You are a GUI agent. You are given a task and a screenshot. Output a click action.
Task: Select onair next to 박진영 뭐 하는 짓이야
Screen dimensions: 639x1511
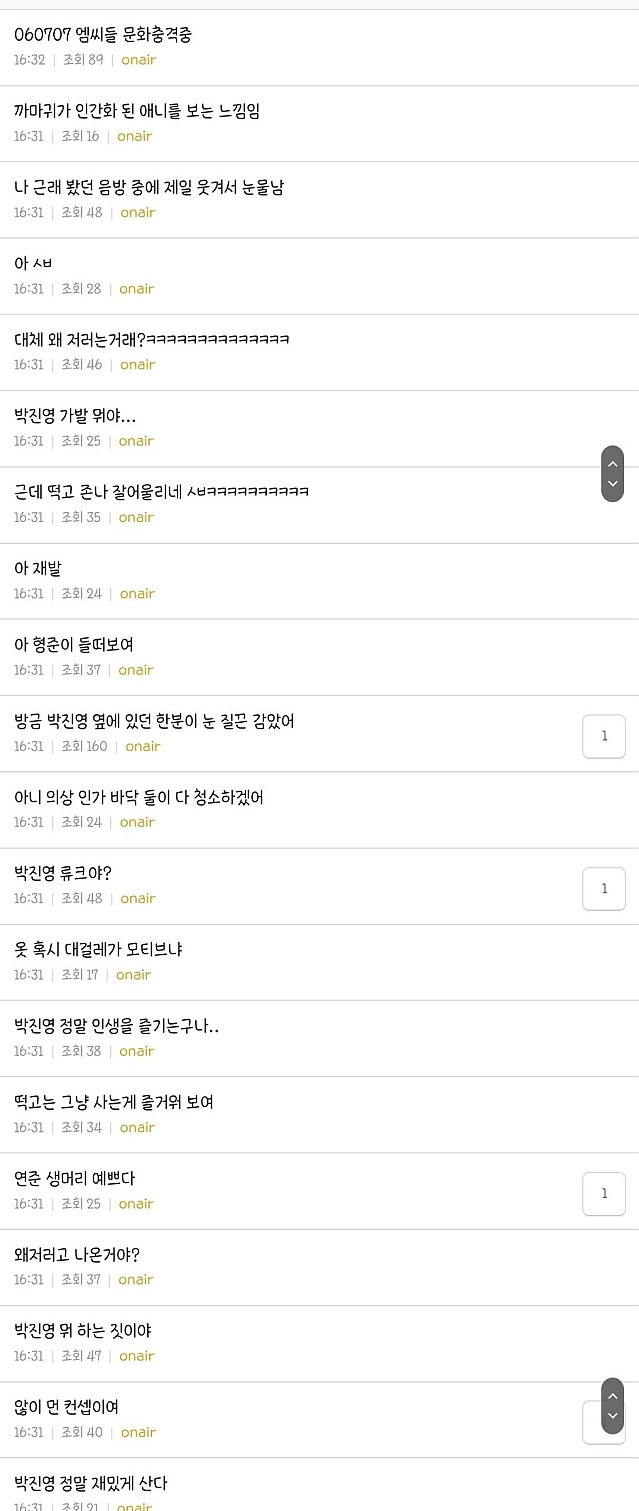pyautogui.click(x=136, y=1355)
